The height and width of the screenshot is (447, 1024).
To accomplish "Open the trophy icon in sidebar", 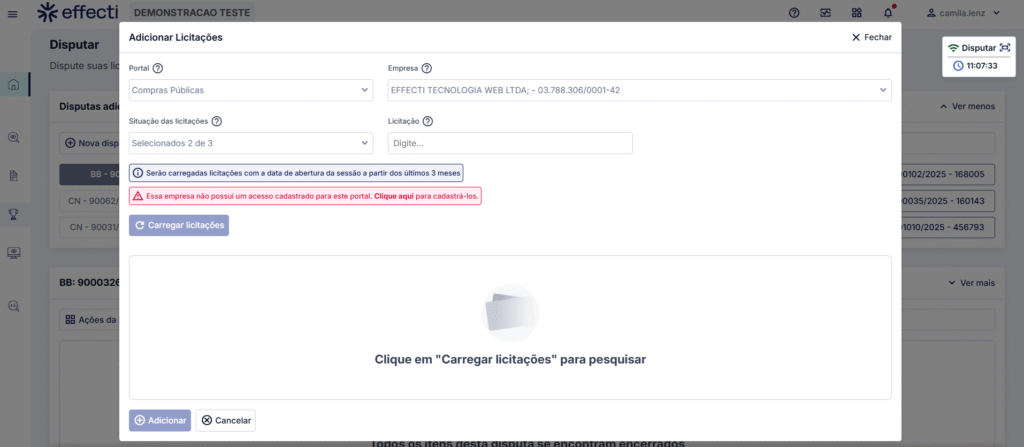I will (x=13, y=213).
